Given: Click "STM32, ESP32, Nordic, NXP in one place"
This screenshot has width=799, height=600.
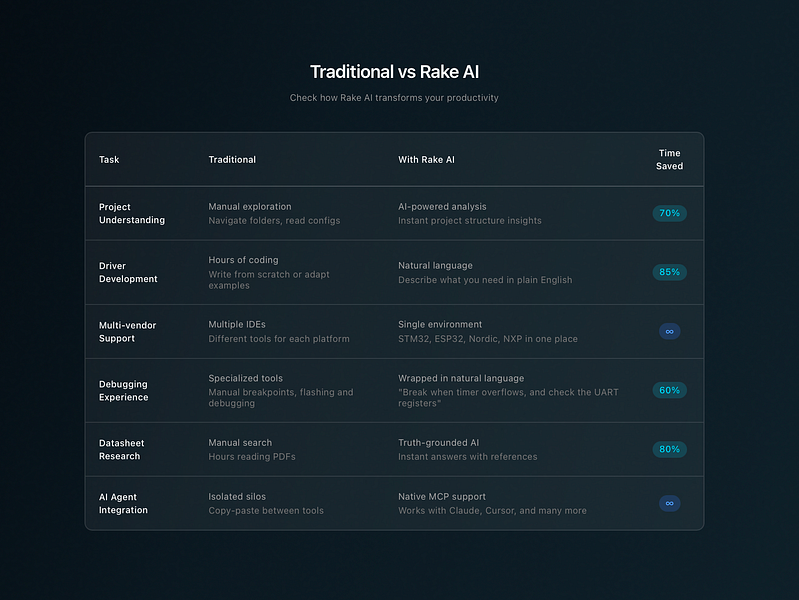Looking at the screenshot, I should click(x=488, y=338).
